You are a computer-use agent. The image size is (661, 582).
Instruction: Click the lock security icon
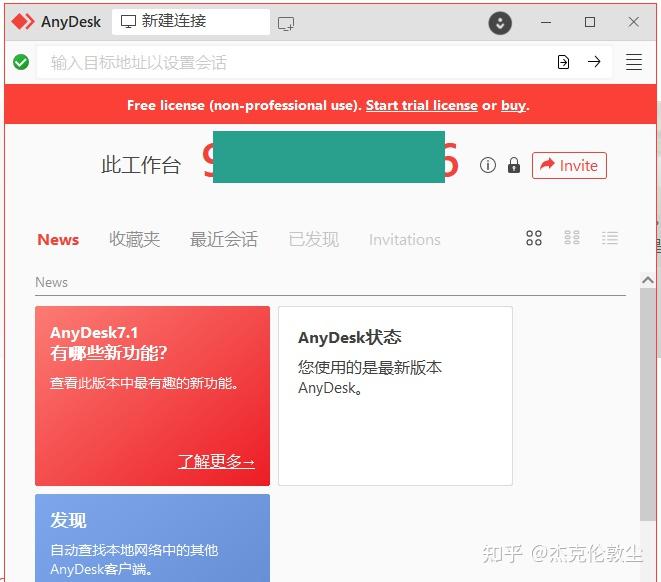[513, 165]
